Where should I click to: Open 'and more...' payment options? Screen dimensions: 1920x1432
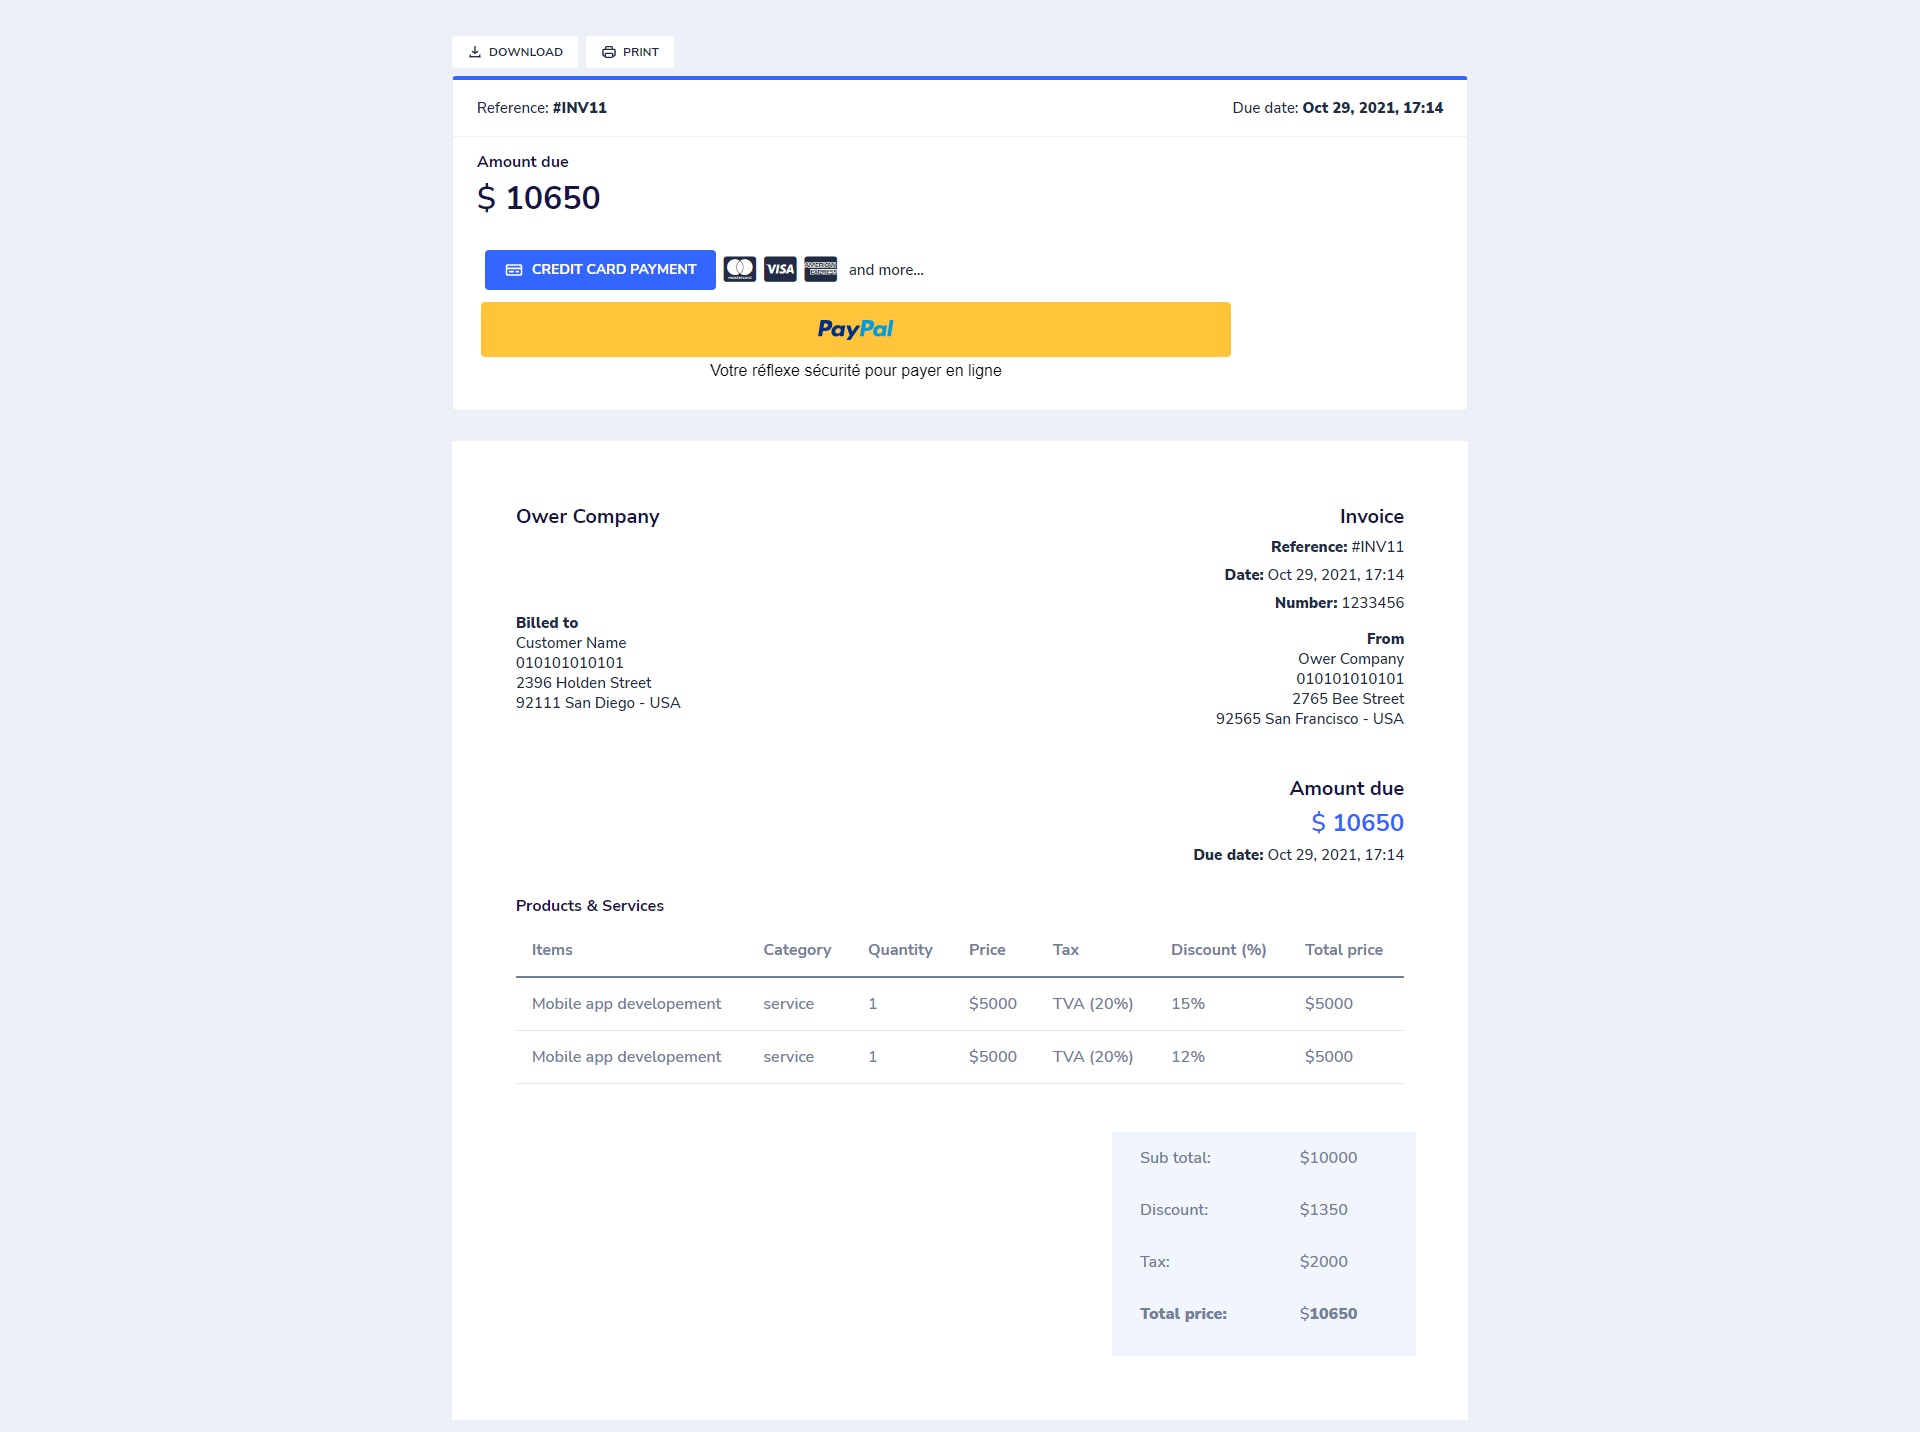[x=886, y=269]
